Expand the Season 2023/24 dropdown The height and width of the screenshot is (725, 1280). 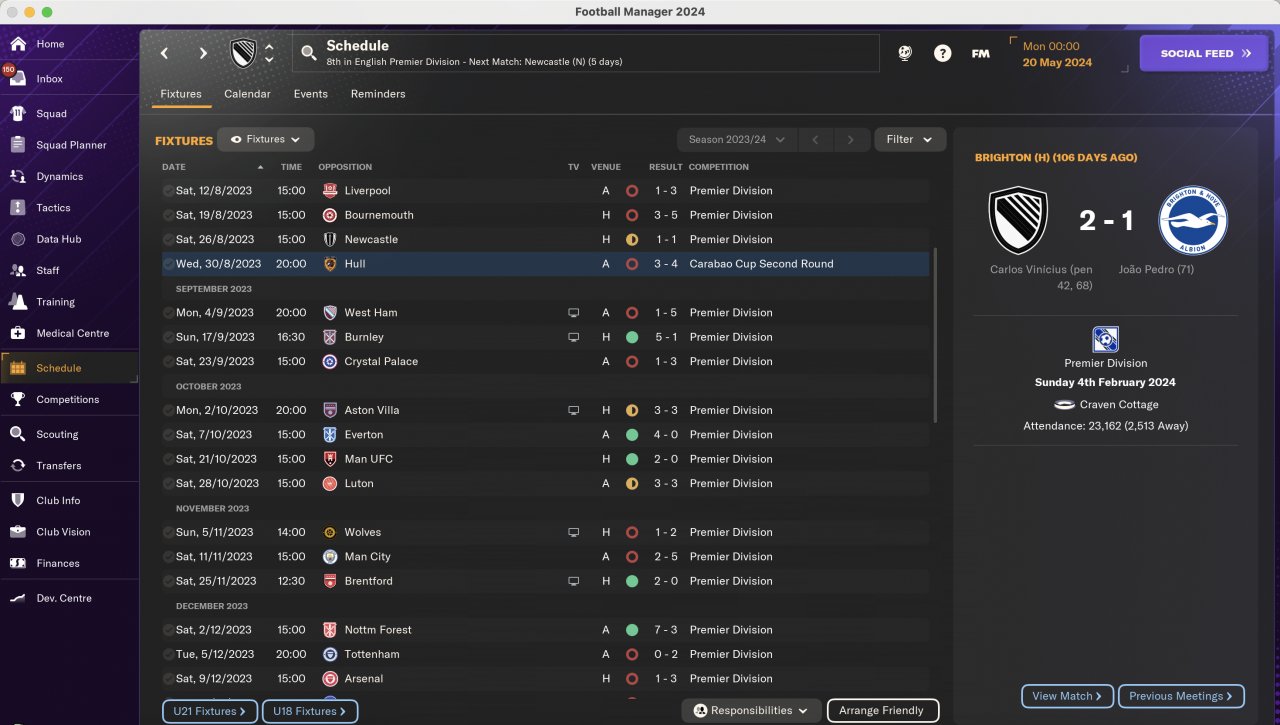click(x=736, y=140)
